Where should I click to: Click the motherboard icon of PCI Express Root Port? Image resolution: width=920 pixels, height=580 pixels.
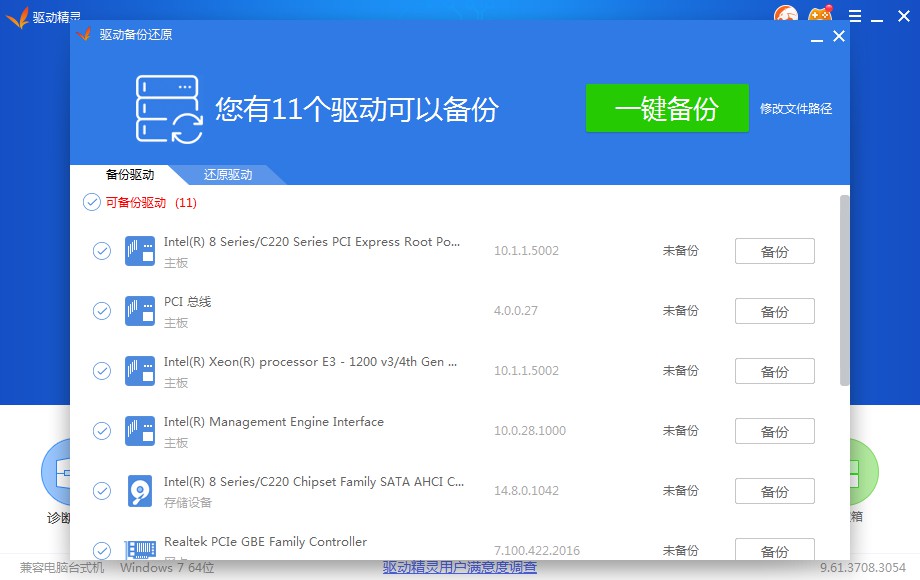[x=140, y=251]
